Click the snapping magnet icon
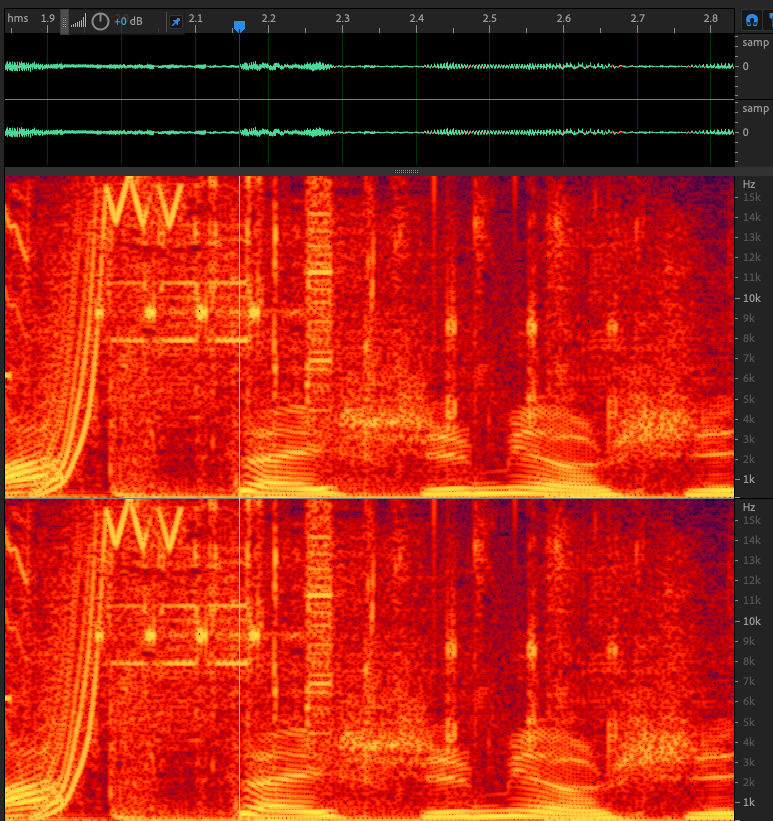The height and width of the screenshot is (821, 773). 751,20
